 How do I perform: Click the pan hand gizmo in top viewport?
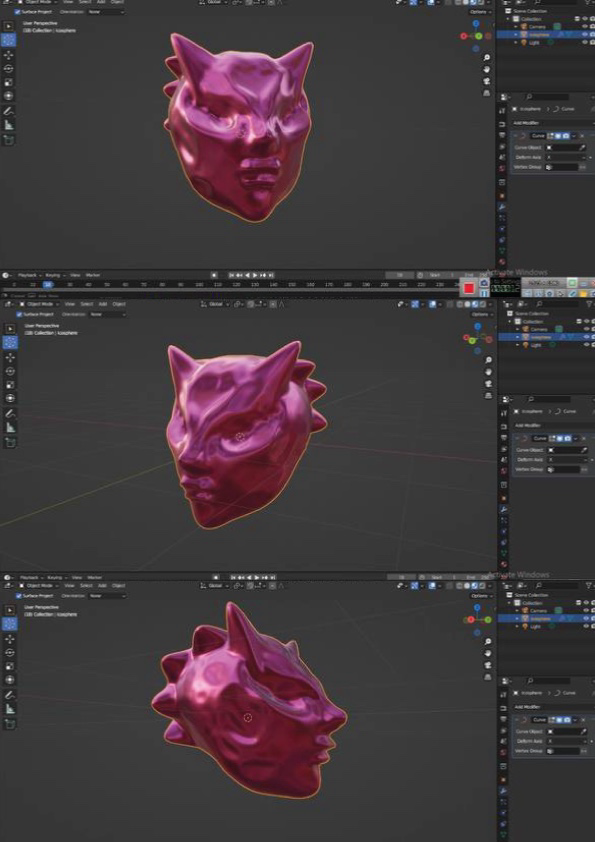(487, 69)
